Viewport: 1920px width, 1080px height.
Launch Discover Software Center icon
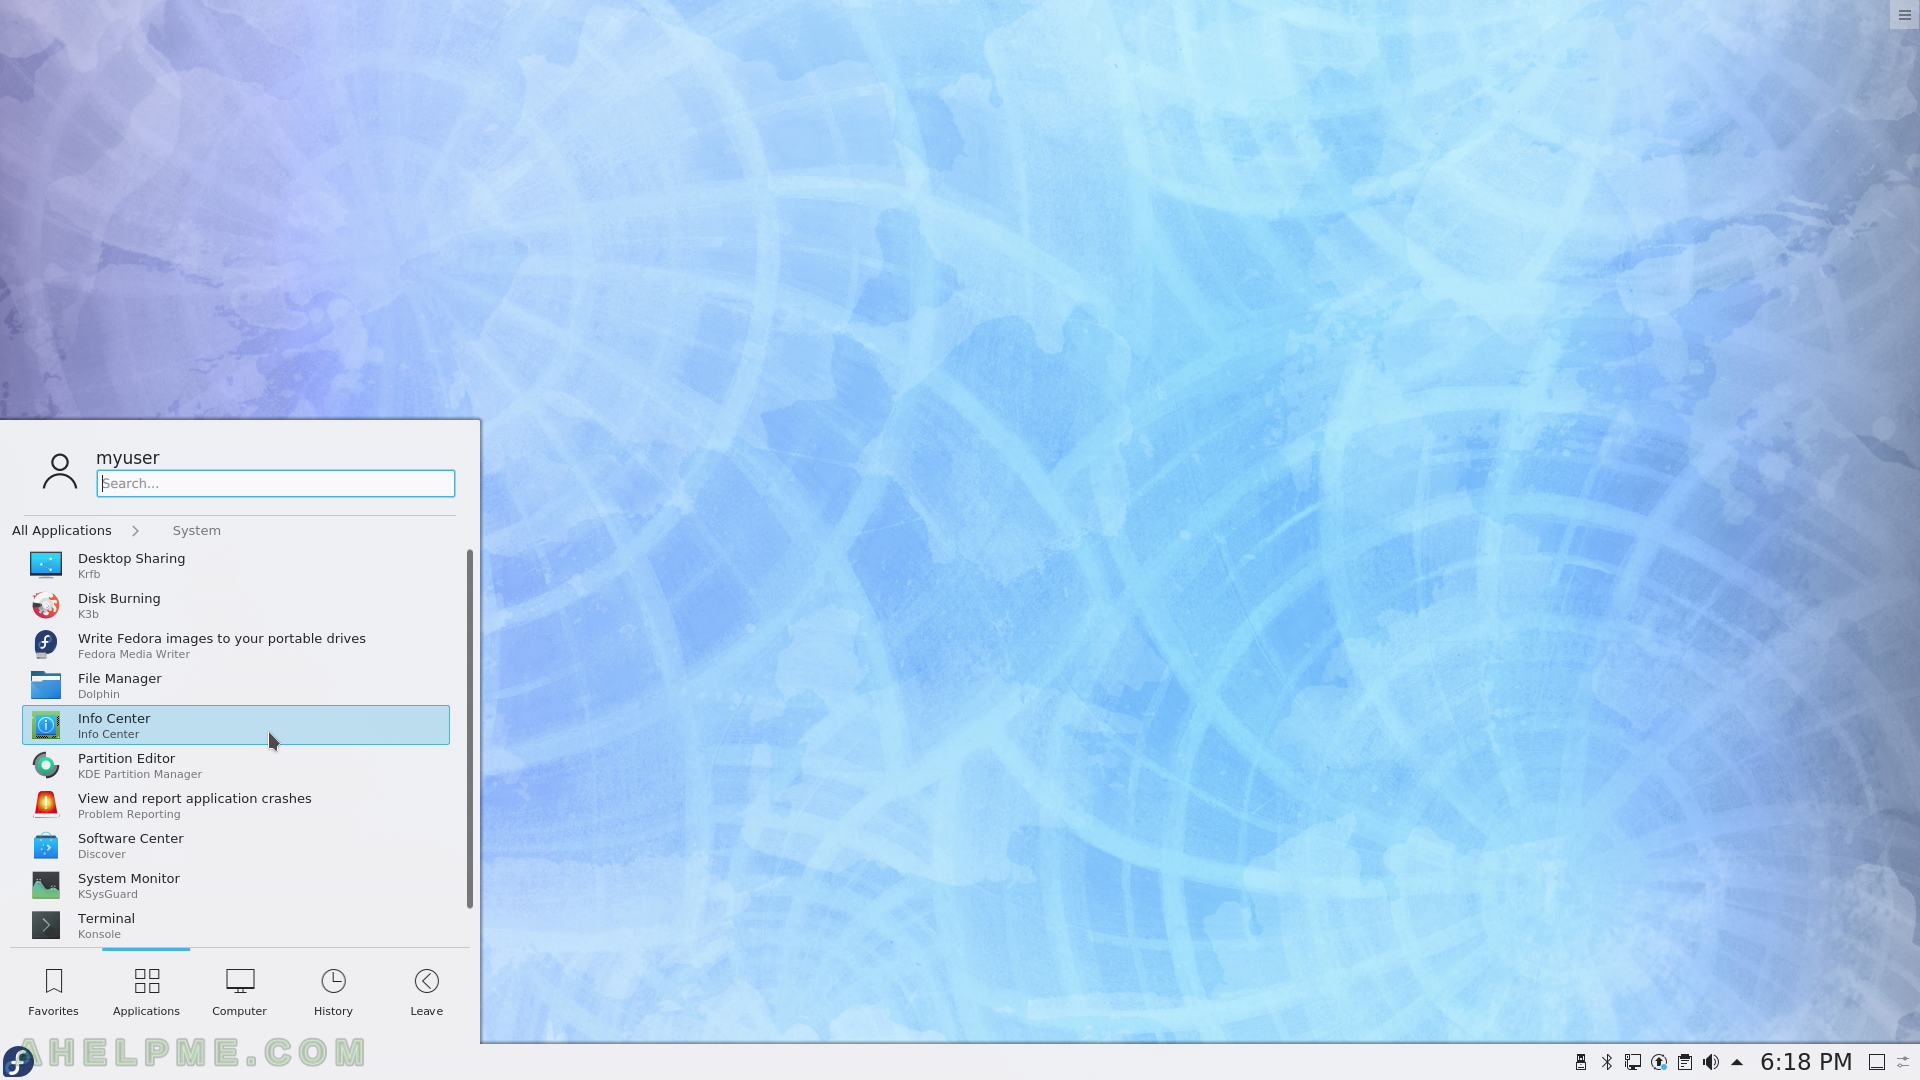[x=45, y=845]
